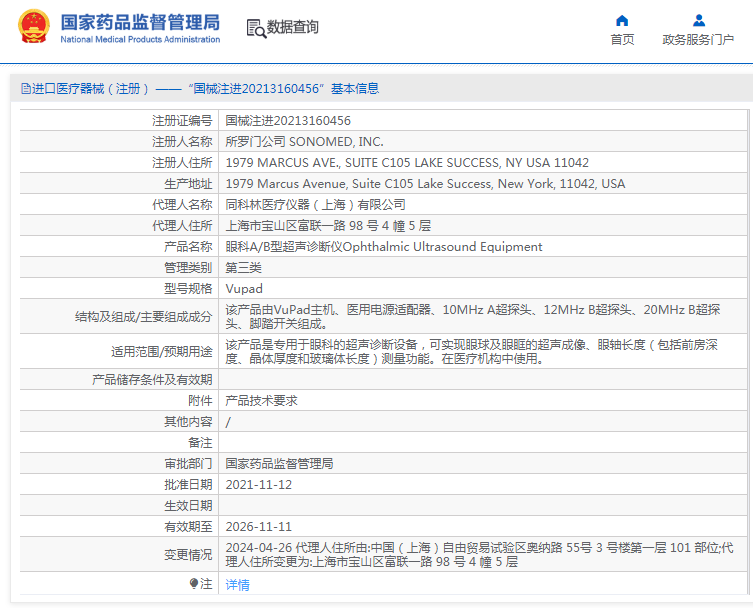Go to 首页 link
Image resolution: width=753 pixels, height=608 pixels.
coord(622,39)
